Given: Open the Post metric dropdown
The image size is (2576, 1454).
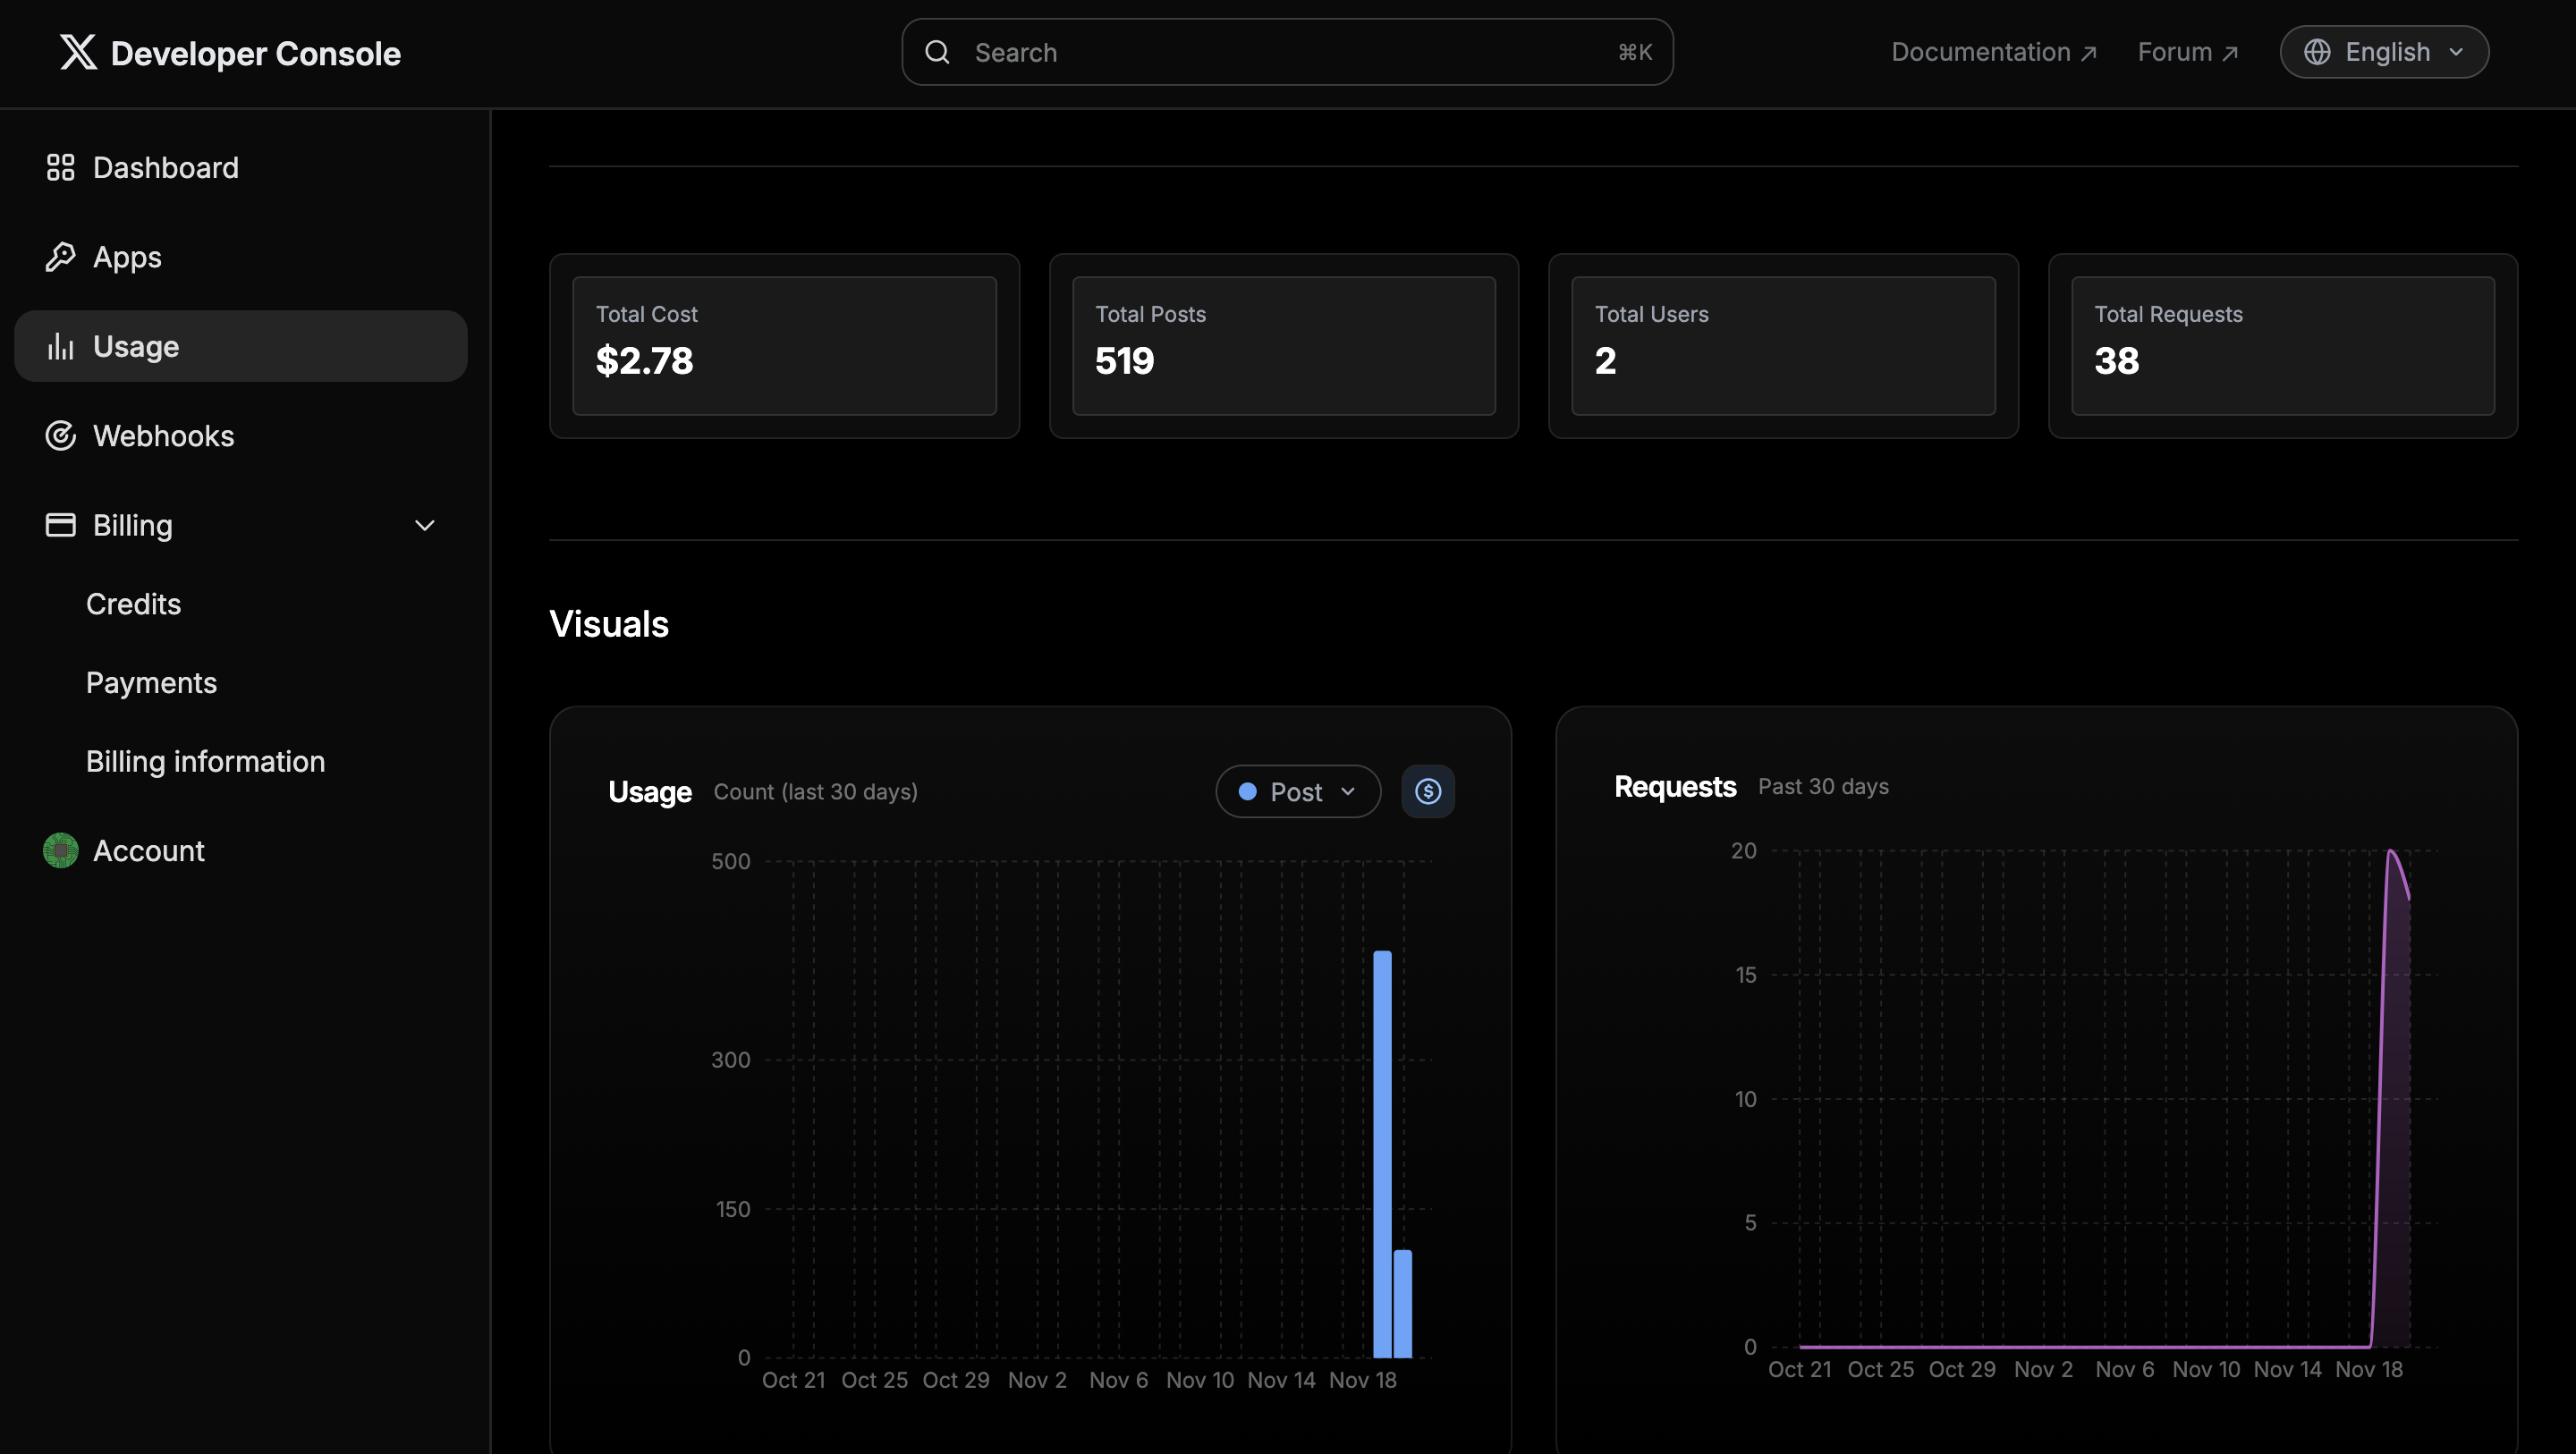Looking at the screenshot, I should click(x=1297, y=791).
